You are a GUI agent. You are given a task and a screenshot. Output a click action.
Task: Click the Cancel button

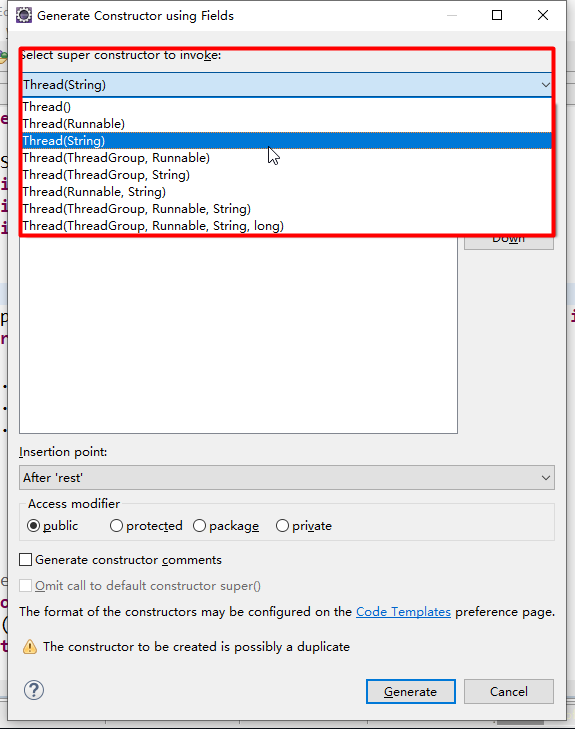(509, 691)
